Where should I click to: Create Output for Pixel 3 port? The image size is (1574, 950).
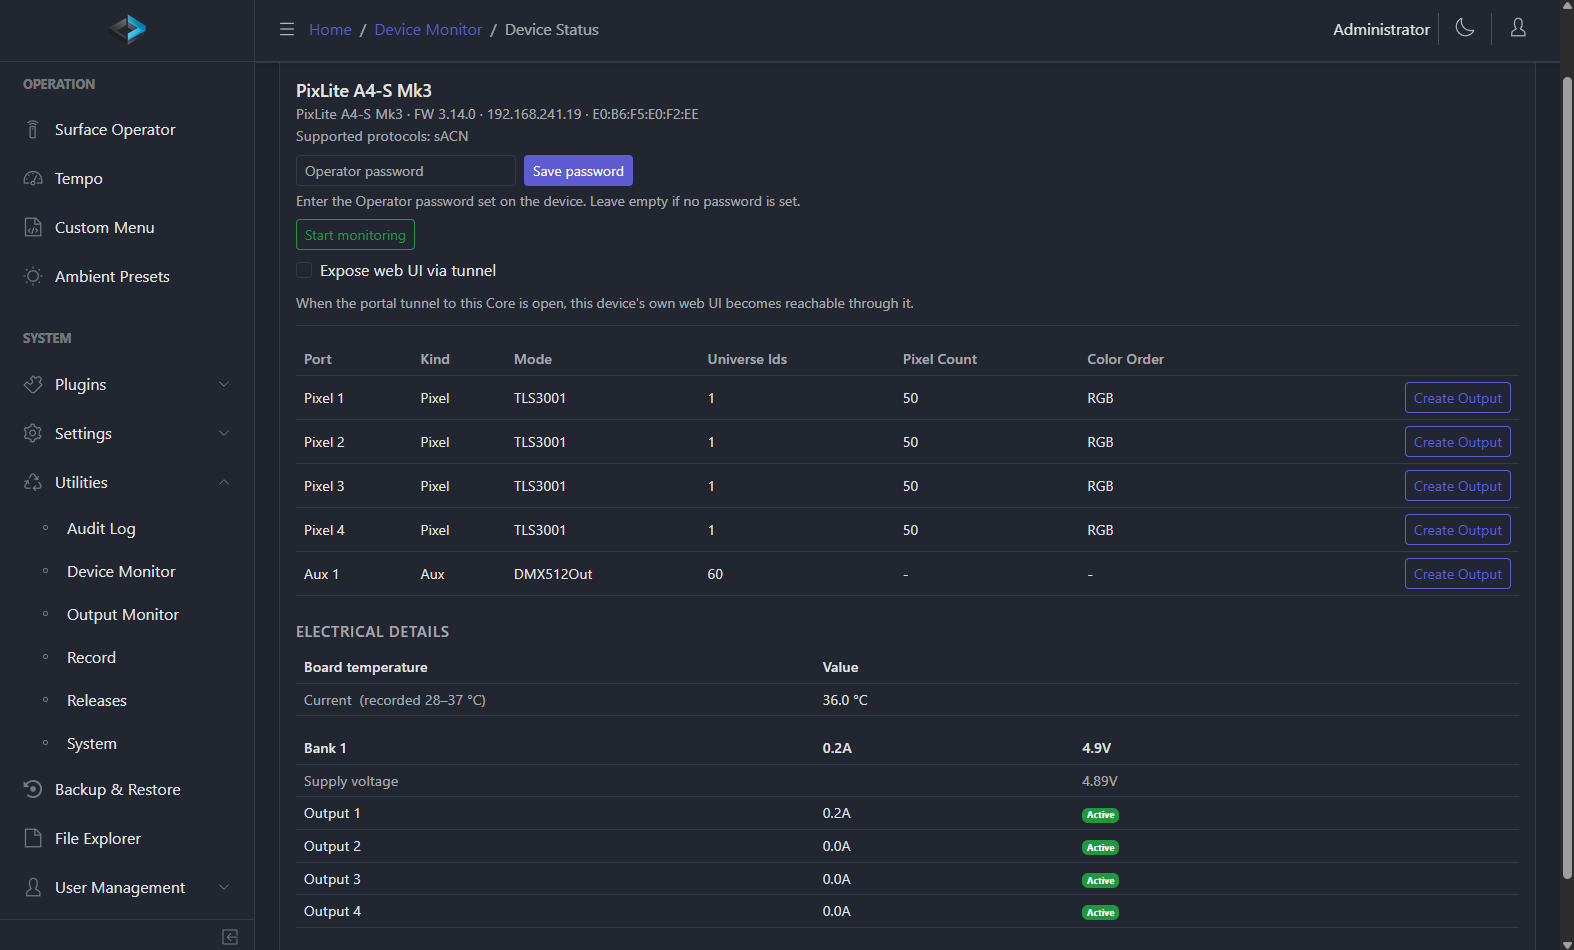click(x=1457, y=486)
